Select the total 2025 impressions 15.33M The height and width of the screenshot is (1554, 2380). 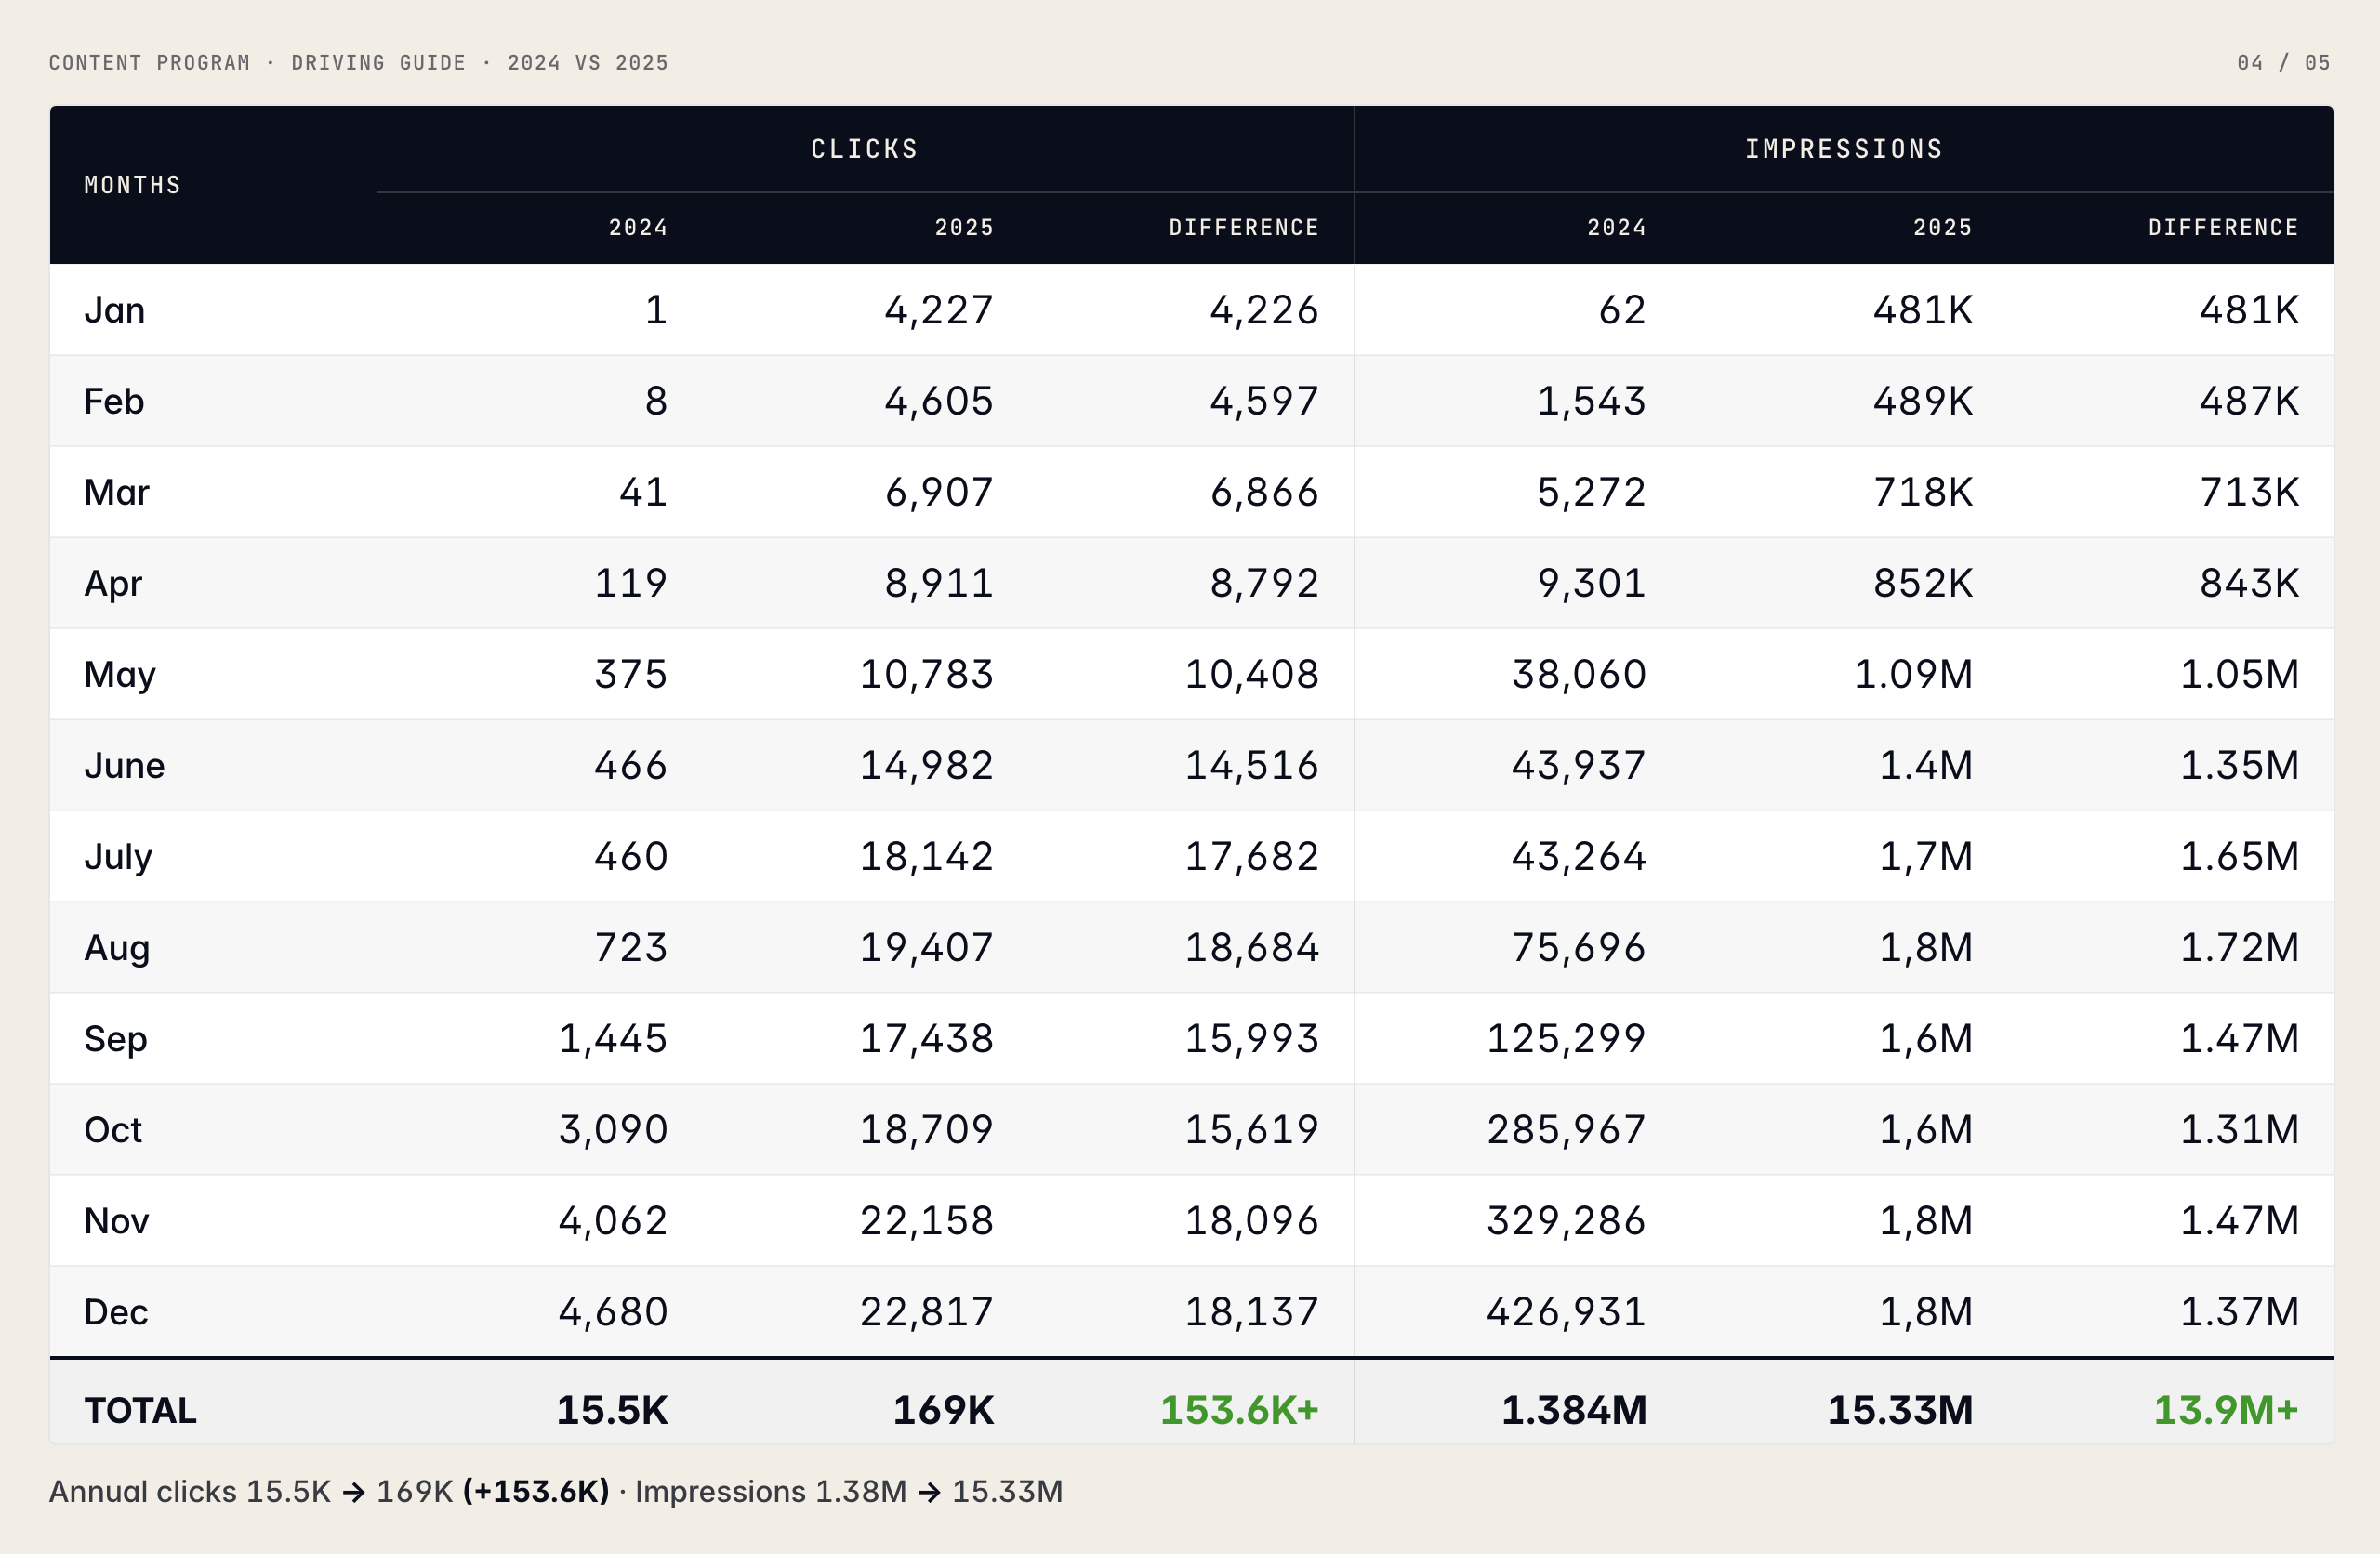tap(1900, 1410)
